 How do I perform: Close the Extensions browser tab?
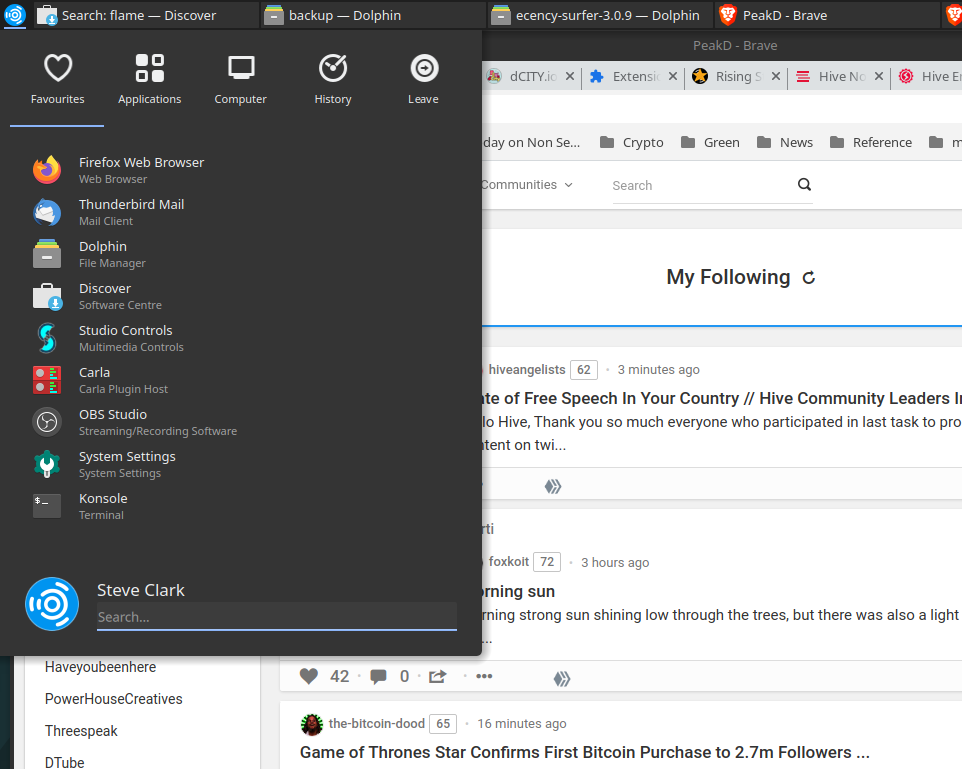[x=673, y=76]
